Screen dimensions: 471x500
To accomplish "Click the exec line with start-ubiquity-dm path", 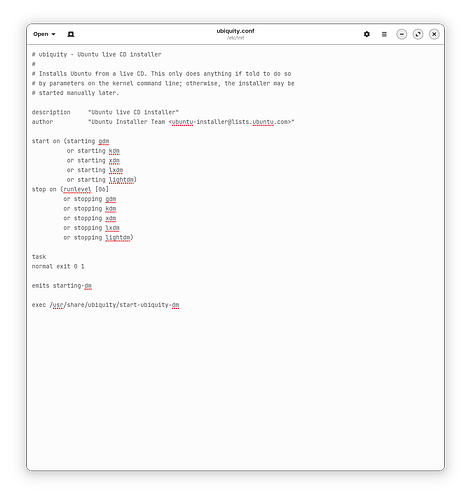I will [105, 305].
